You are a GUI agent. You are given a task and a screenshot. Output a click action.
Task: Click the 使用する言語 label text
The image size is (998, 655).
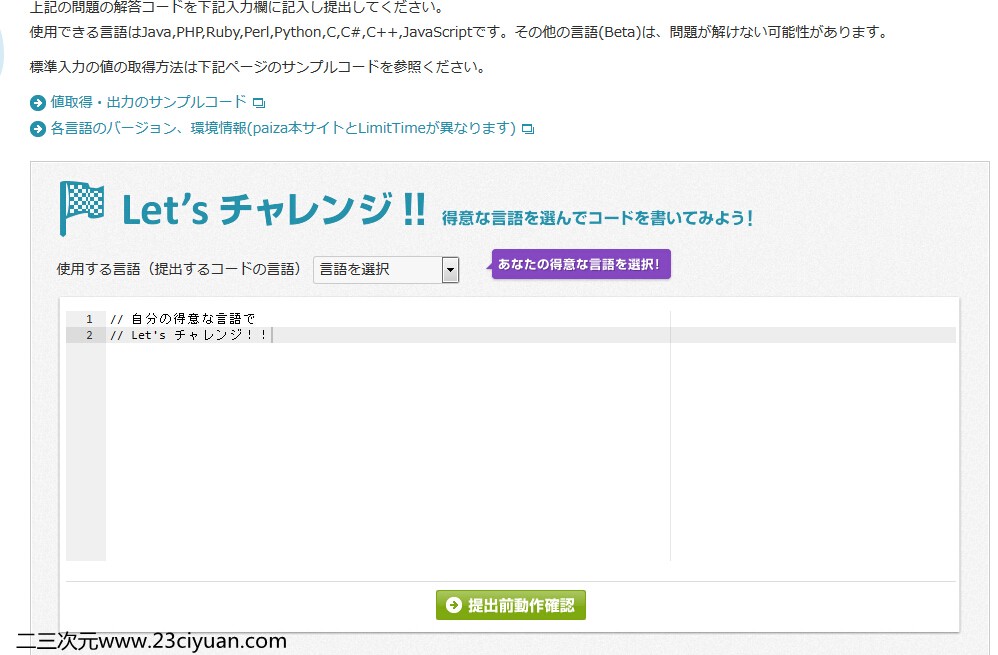tap(179, 269)
